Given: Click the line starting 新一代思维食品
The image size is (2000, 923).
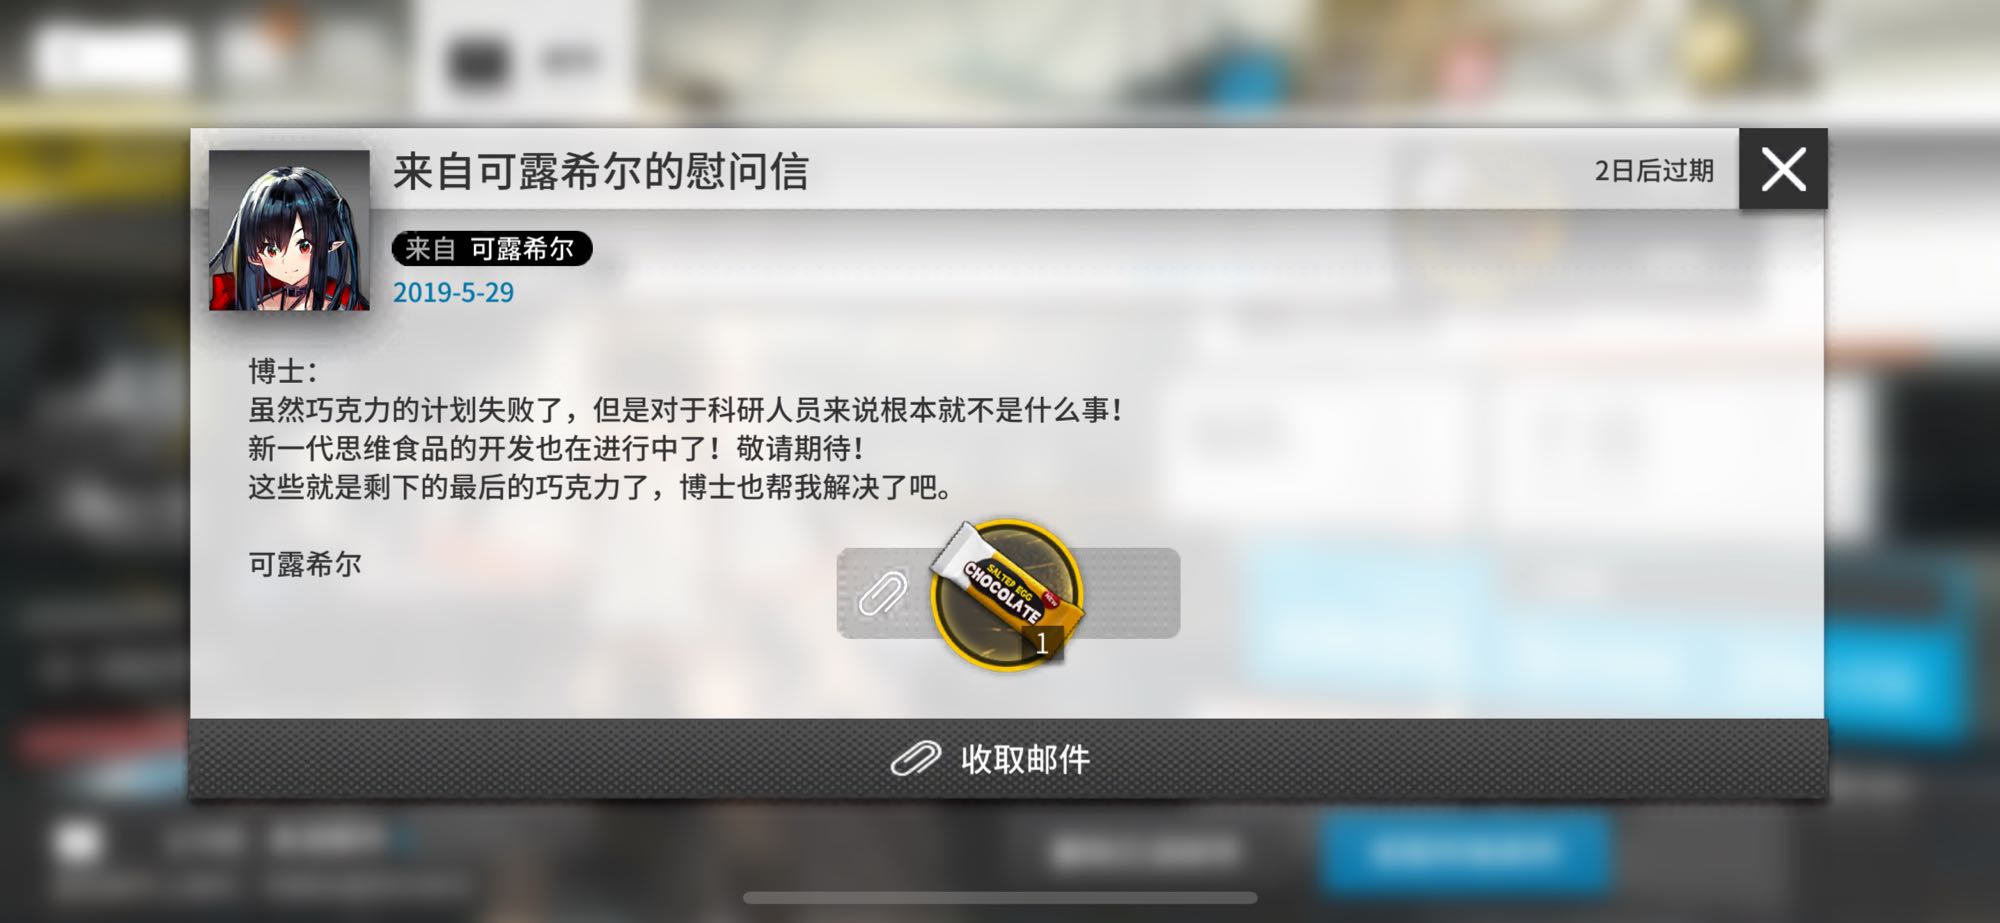Looking at the screenshot, I should 556,448.
